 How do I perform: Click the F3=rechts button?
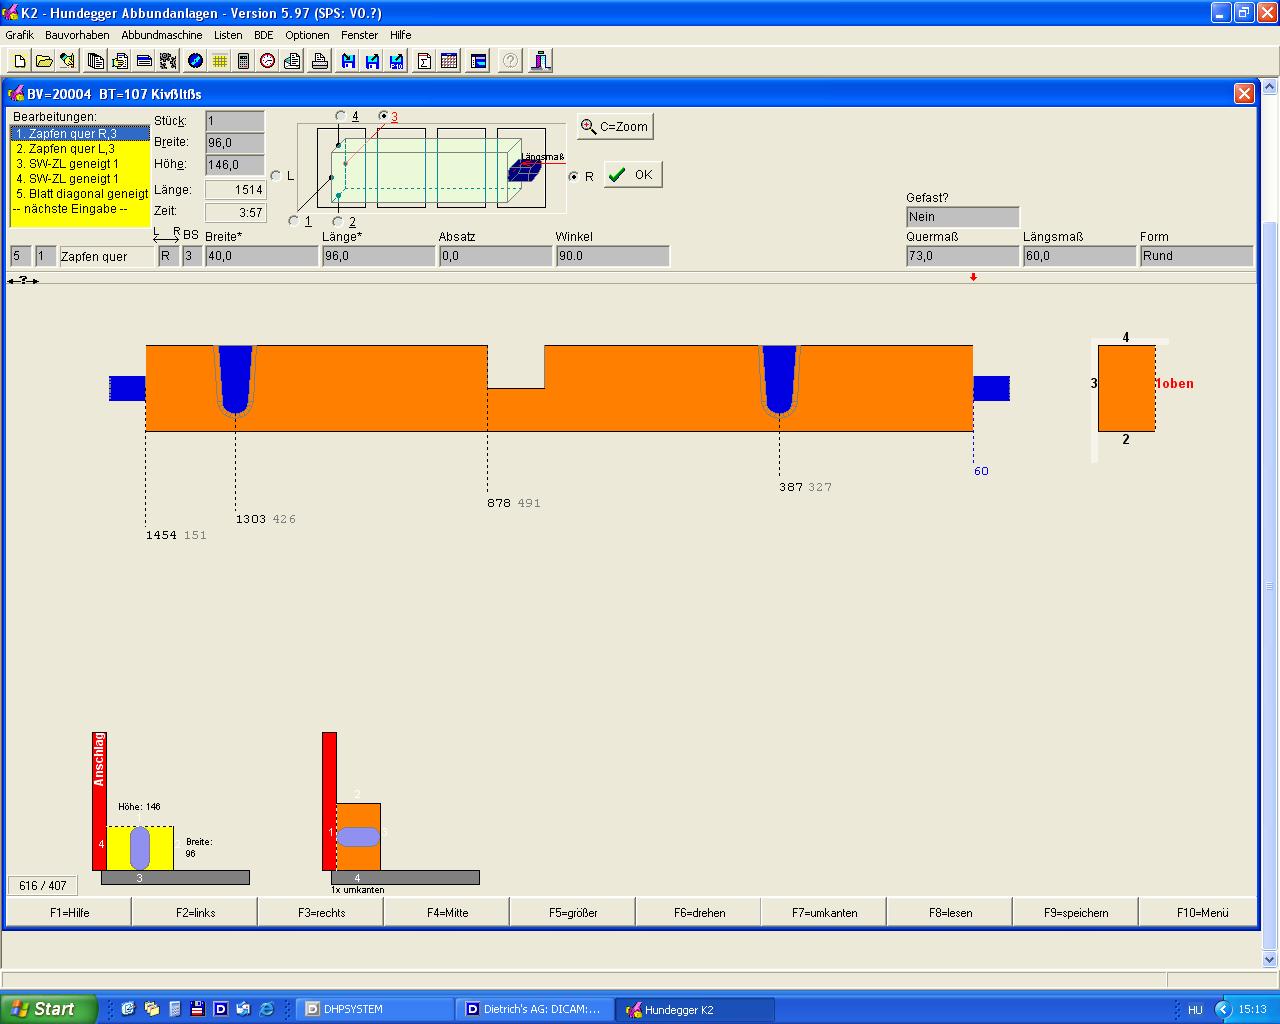[321, 912]
